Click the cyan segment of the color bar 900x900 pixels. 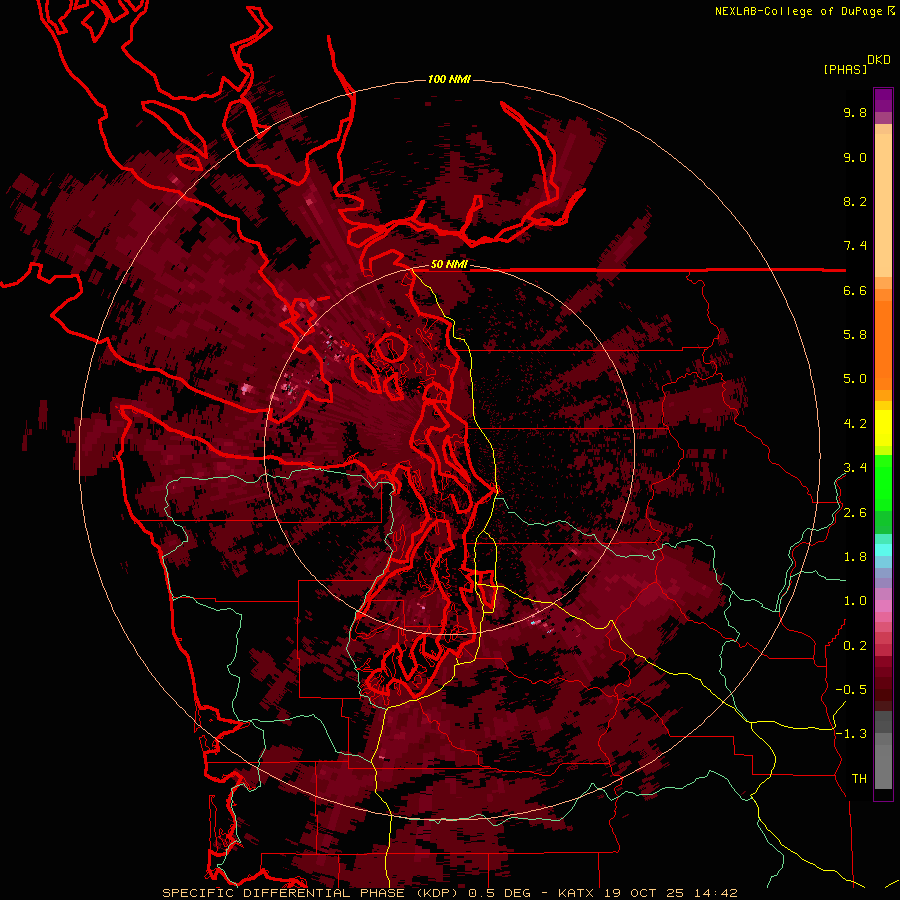tap(883, 549)
